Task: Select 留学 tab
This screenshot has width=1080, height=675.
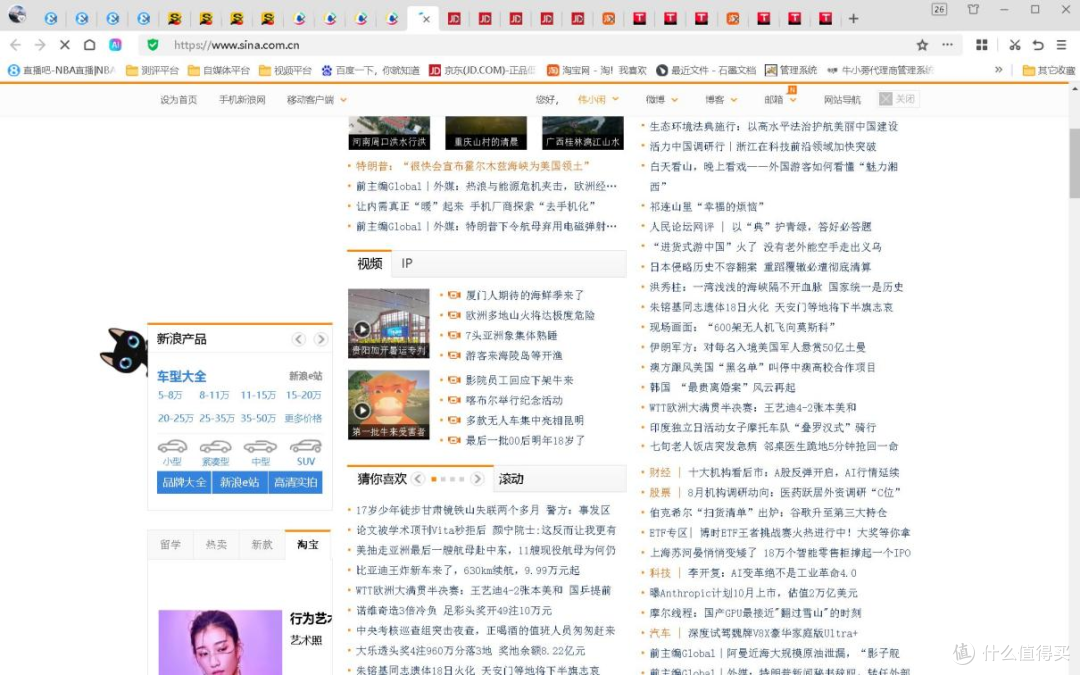Action: 170,545
